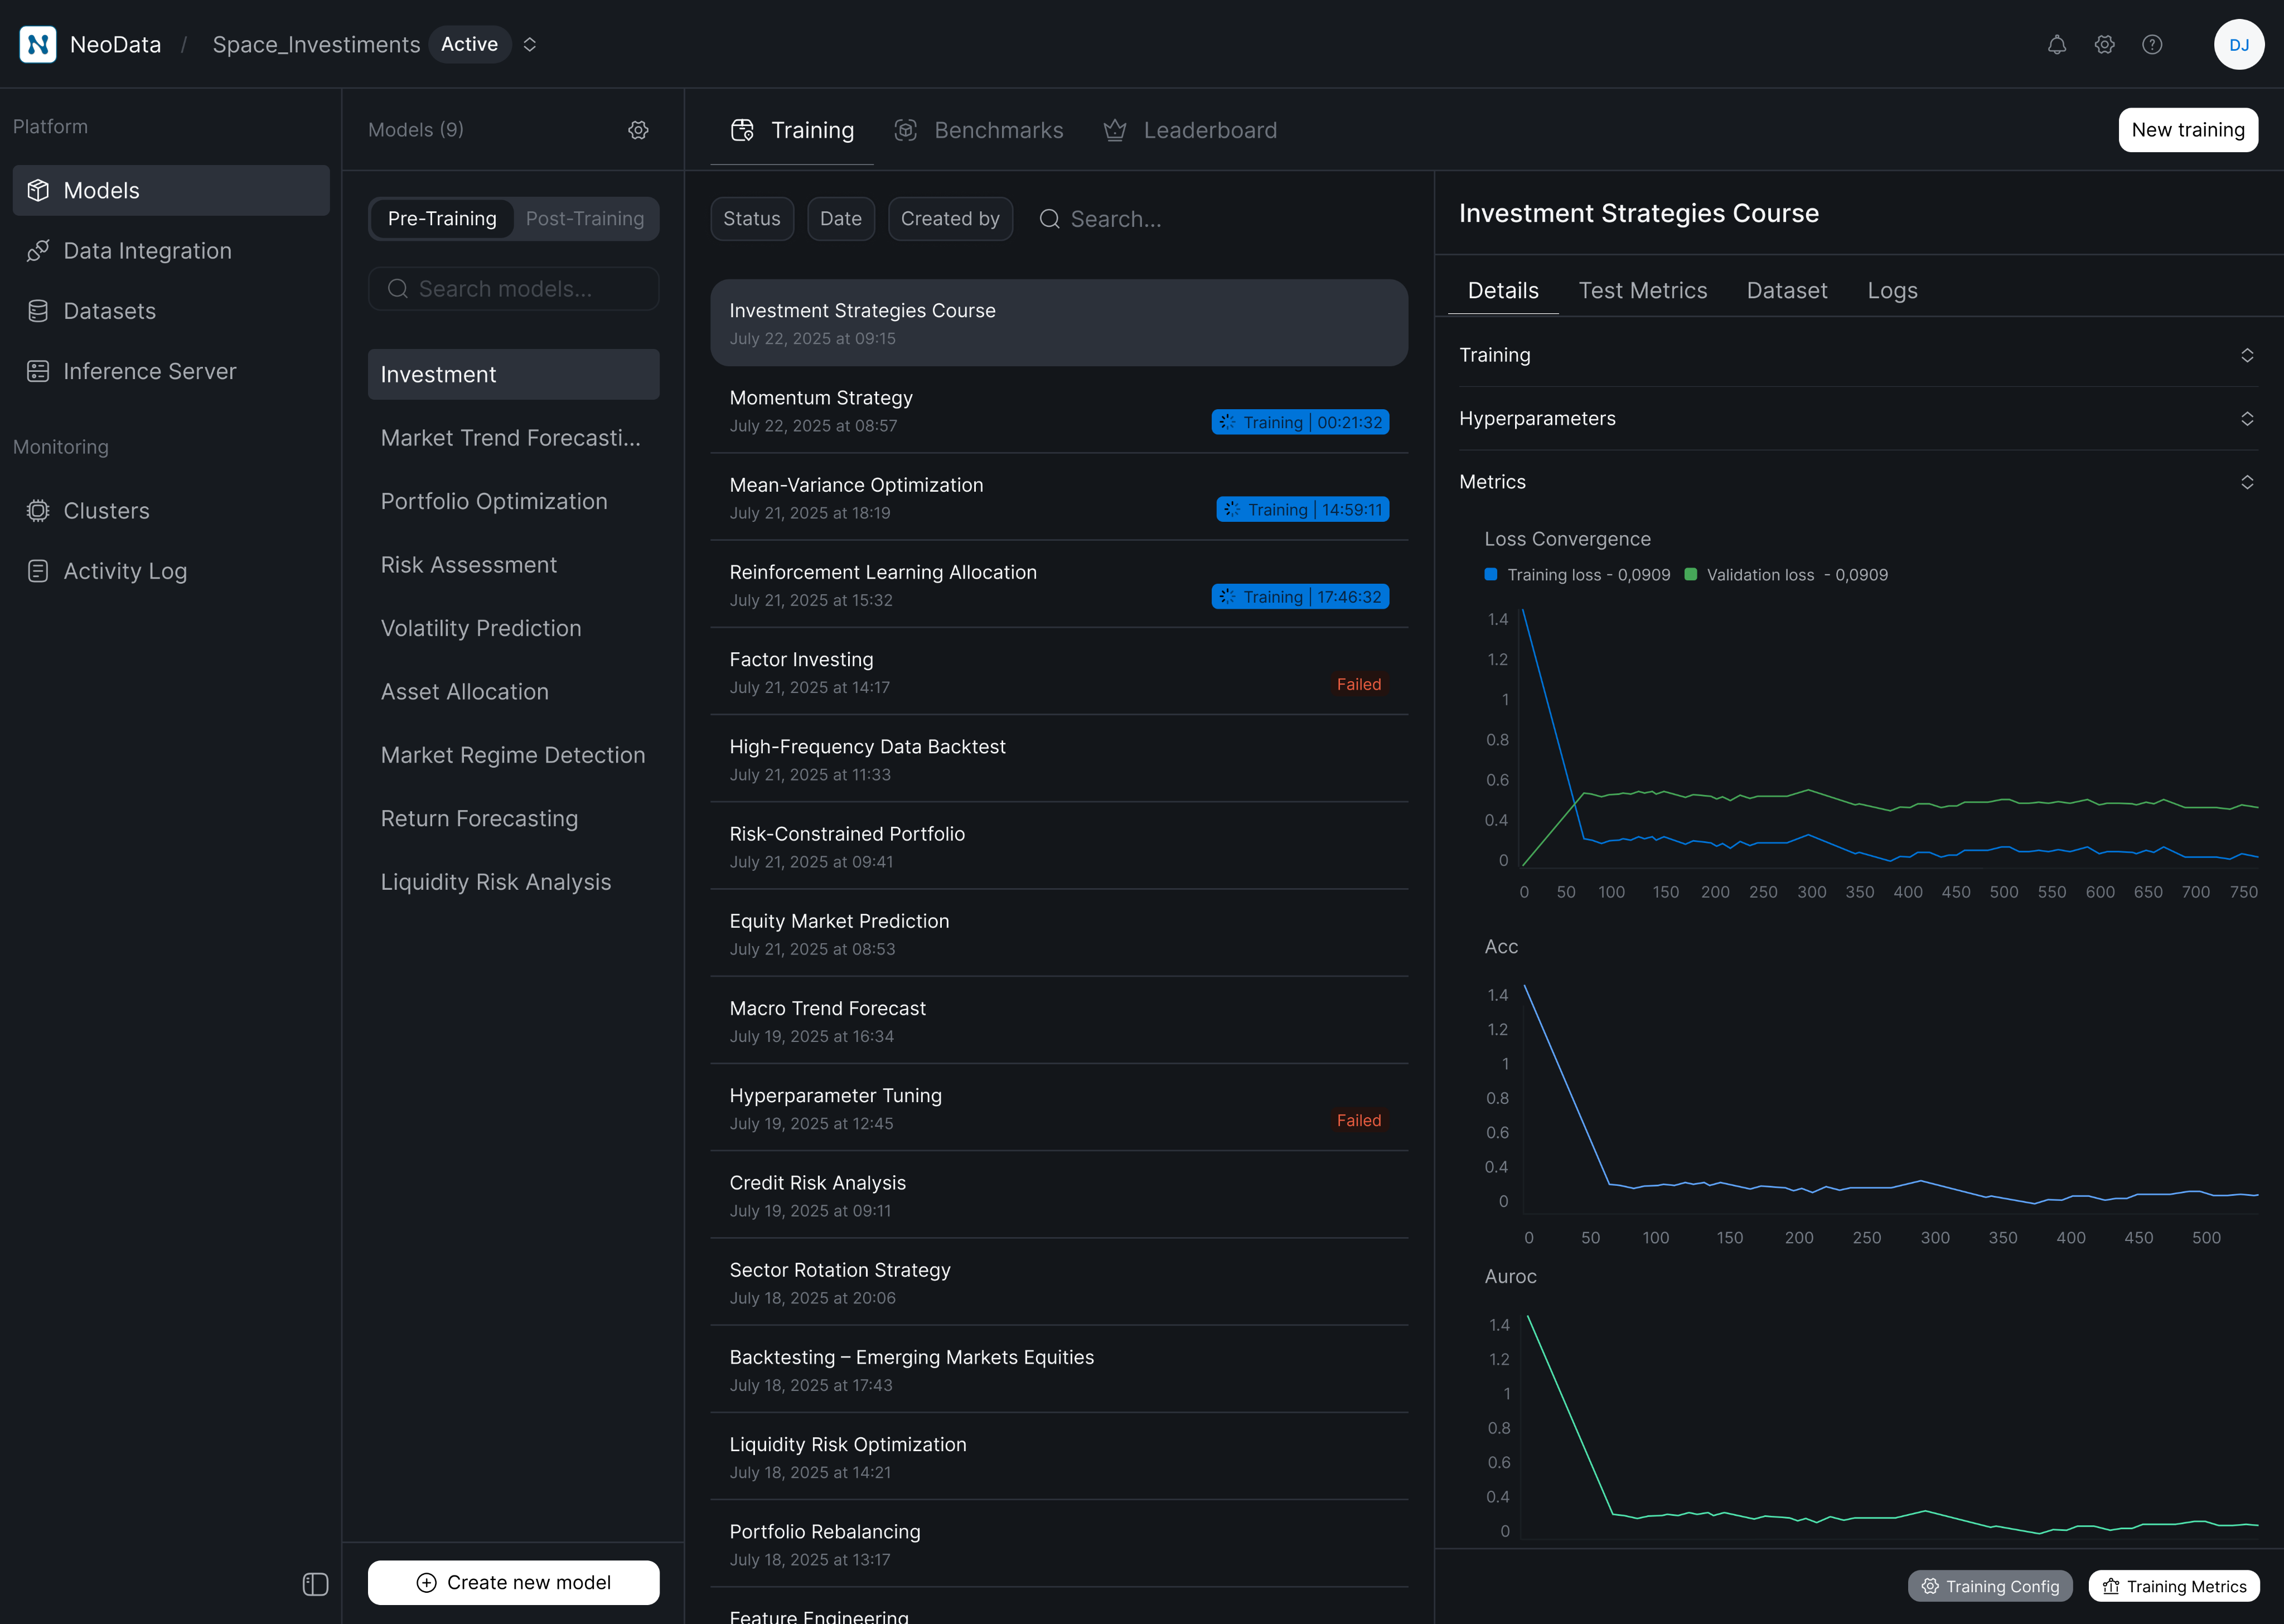Open Clusters from the sidebar
Viewport: 2284px width, 1624px height.
[x=106, y=511]
